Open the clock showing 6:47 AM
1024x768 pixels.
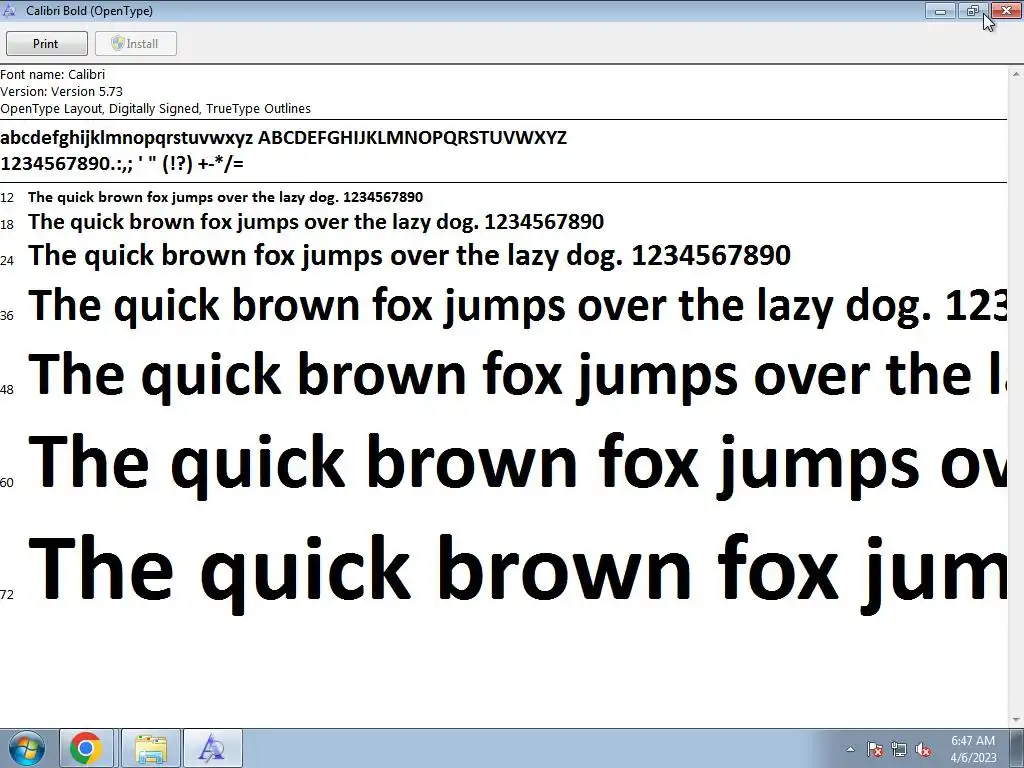click(973, 749)
